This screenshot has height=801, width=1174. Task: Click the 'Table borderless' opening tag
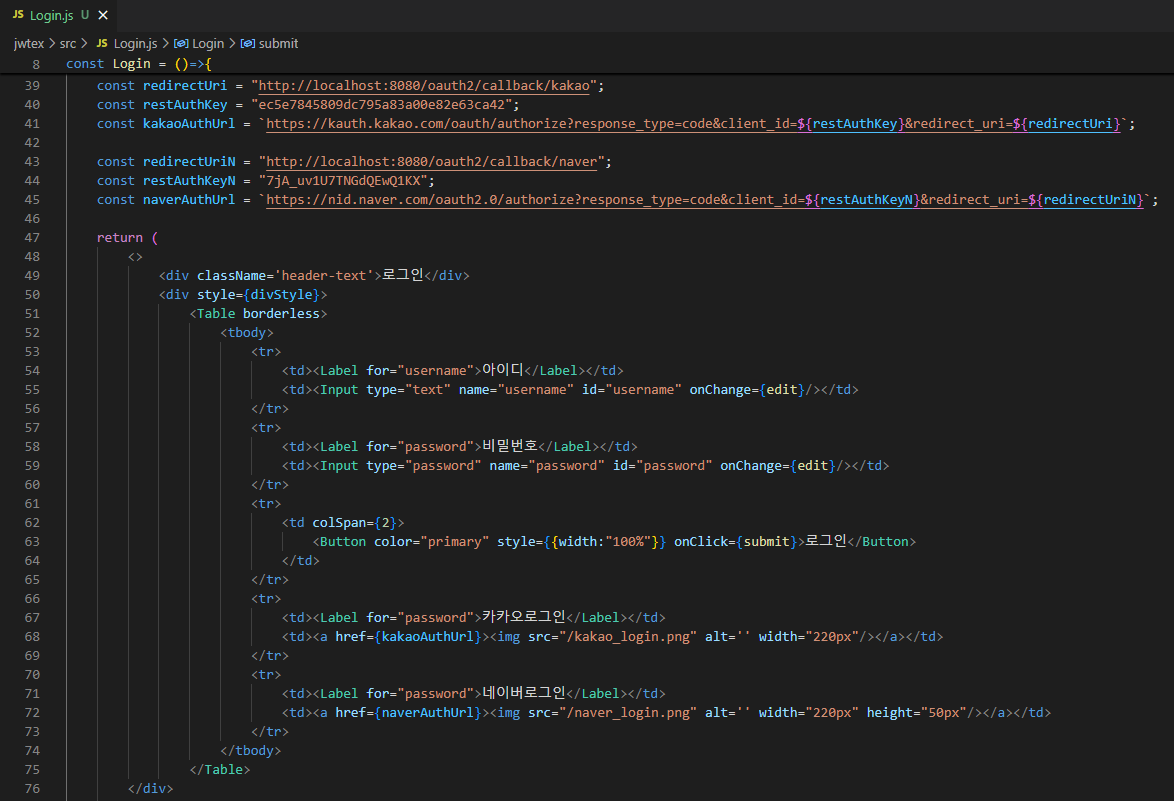258,314
